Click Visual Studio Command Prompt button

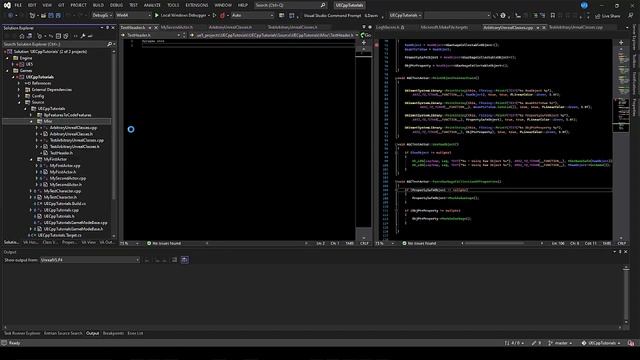332,15
